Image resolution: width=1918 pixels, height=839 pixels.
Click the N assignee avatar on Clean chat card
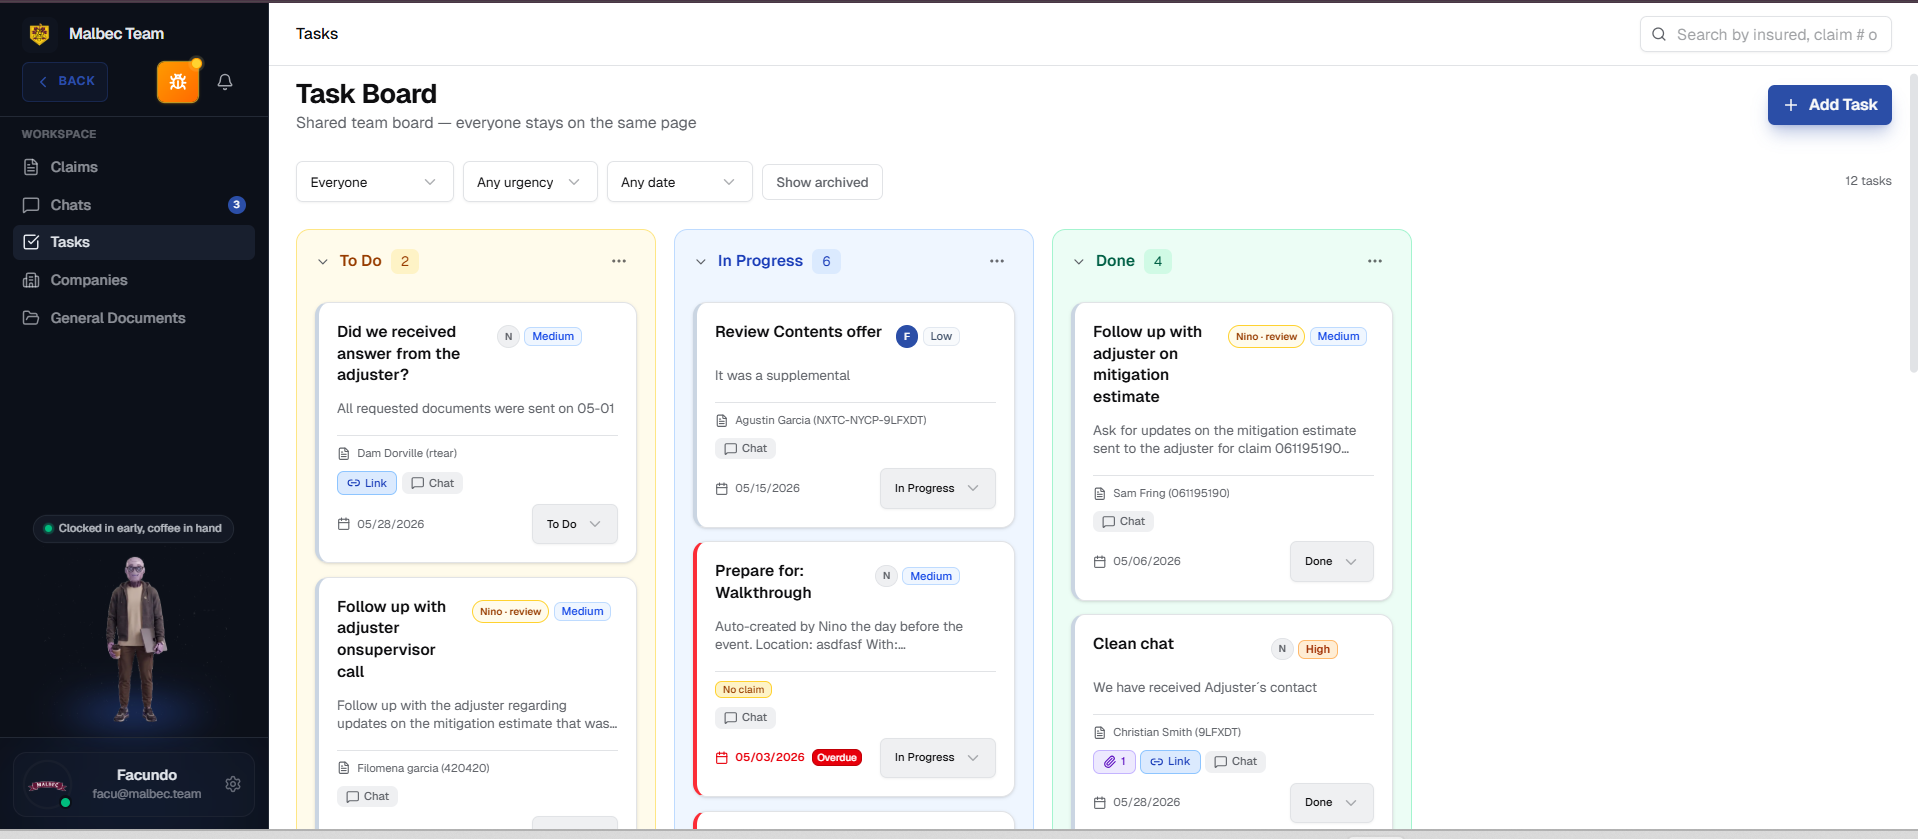click(x=1282, y=649)
